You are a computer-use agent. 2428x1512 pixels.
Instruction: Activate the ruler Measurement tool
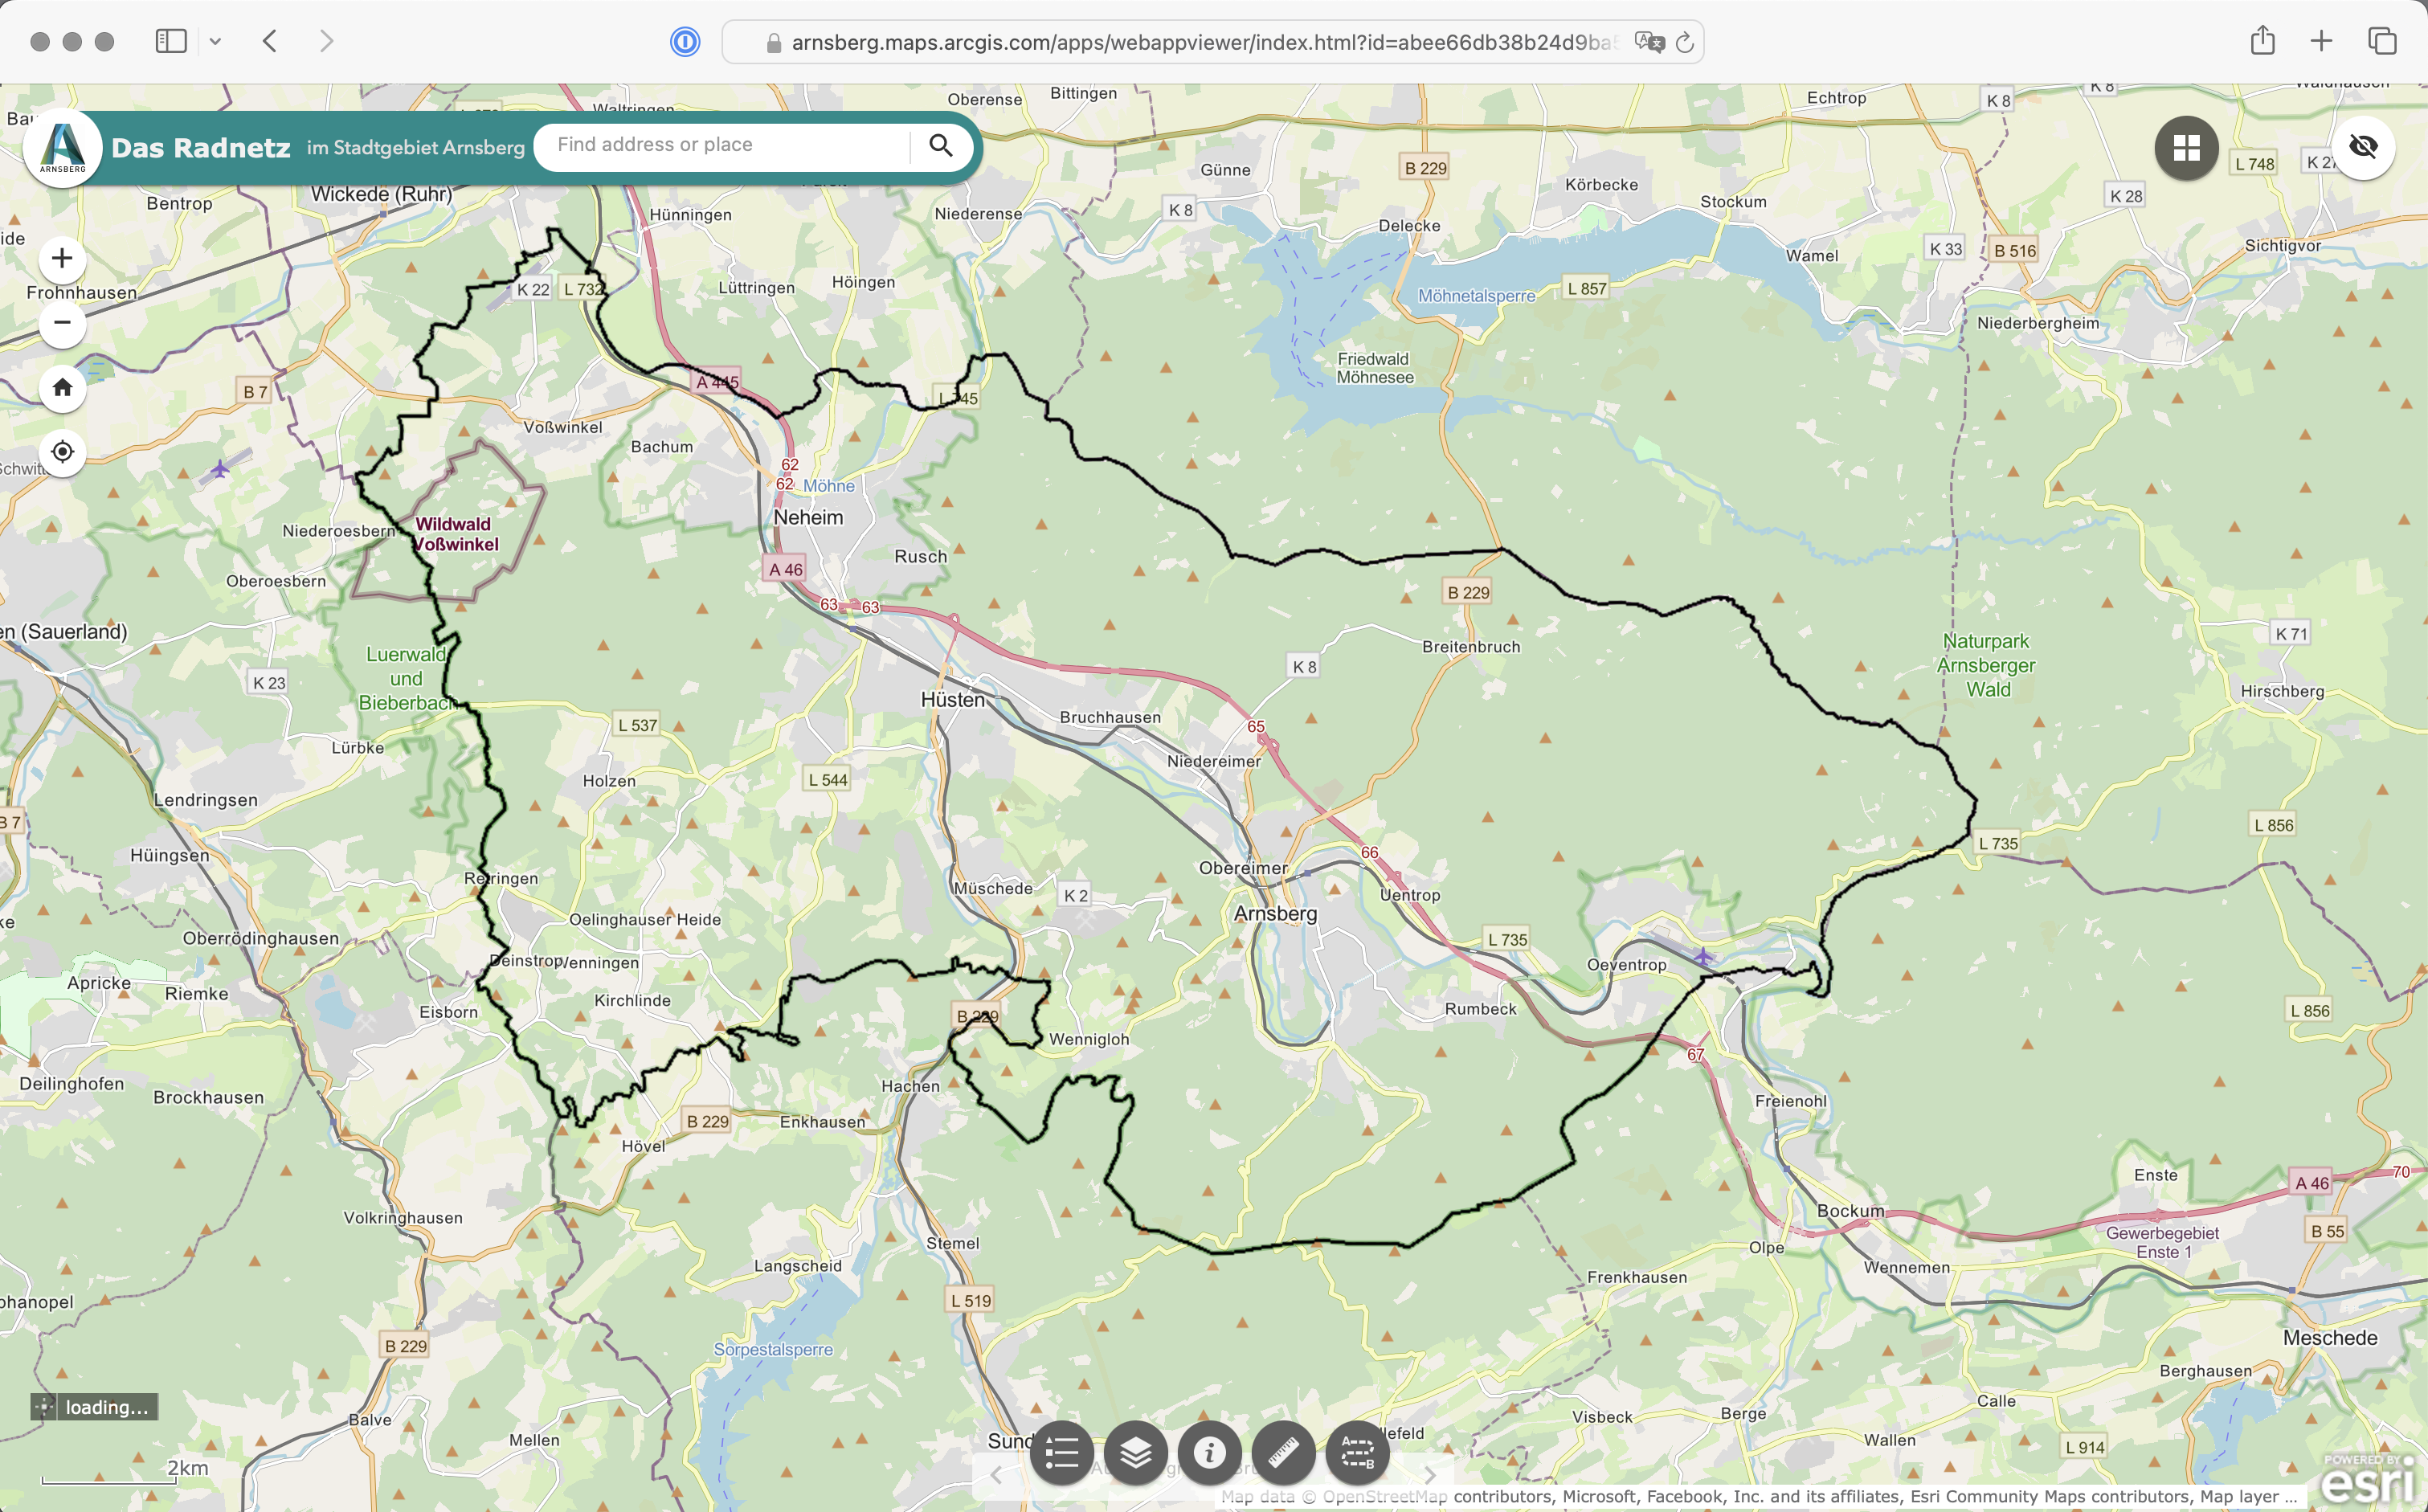point(1283,1452)
